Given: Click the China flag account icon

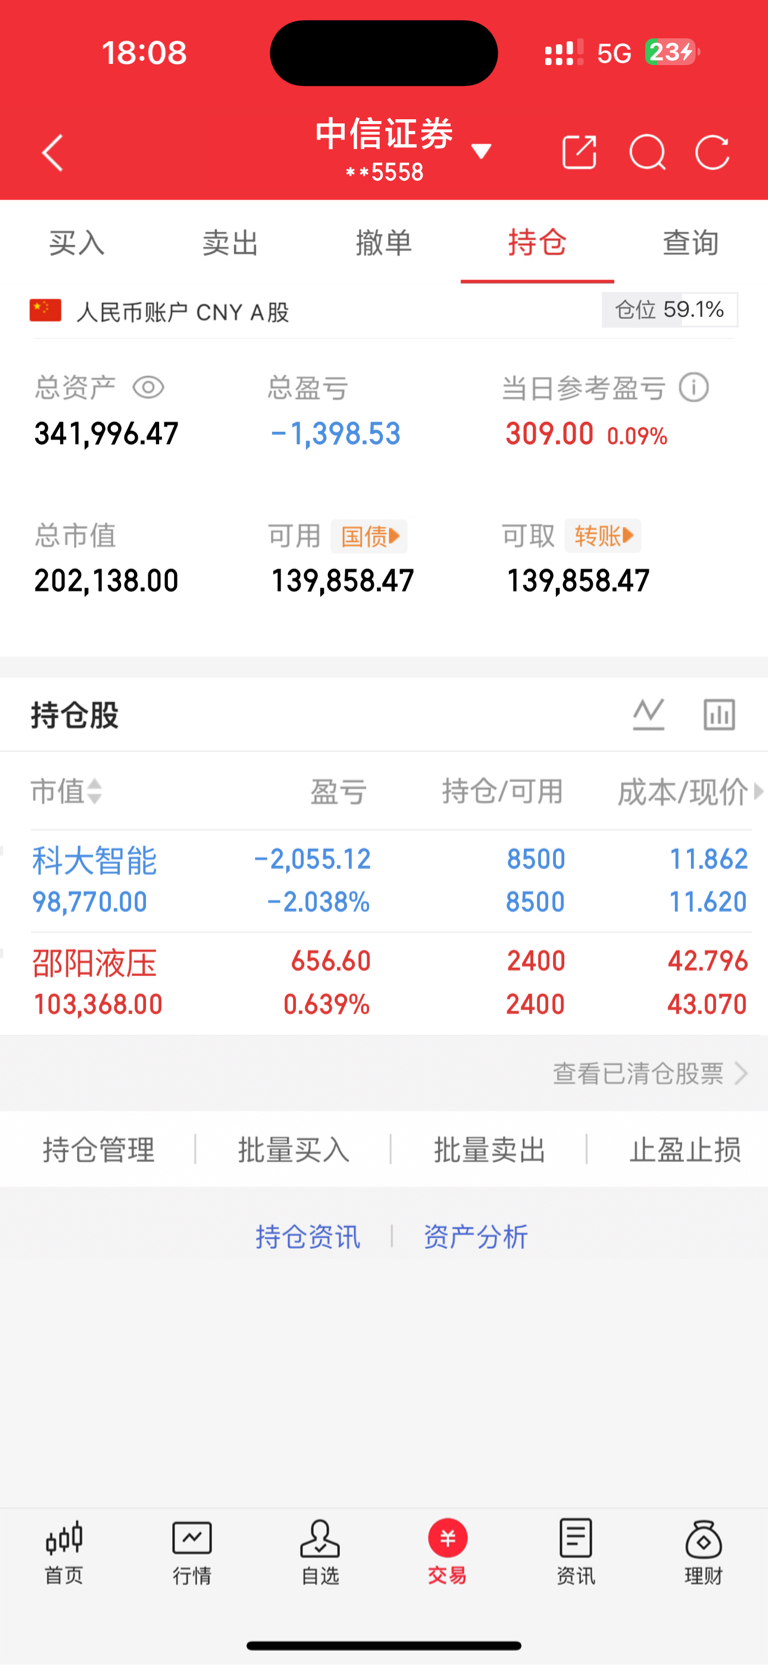Looking at the screenshot, I should click(45, 310).
